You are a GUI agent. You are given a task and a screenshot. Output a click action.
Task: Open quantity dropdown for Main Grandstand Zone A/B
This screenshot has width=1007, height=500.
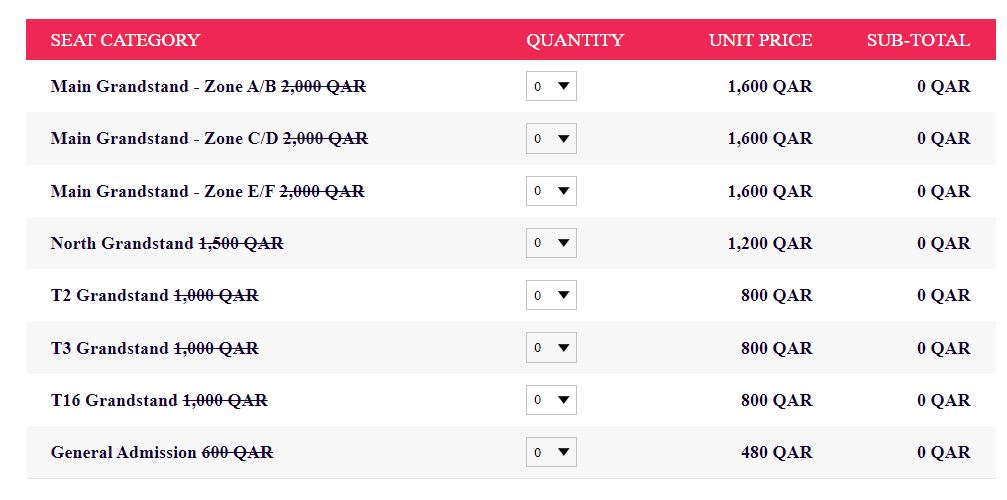[x=551, y=87]
